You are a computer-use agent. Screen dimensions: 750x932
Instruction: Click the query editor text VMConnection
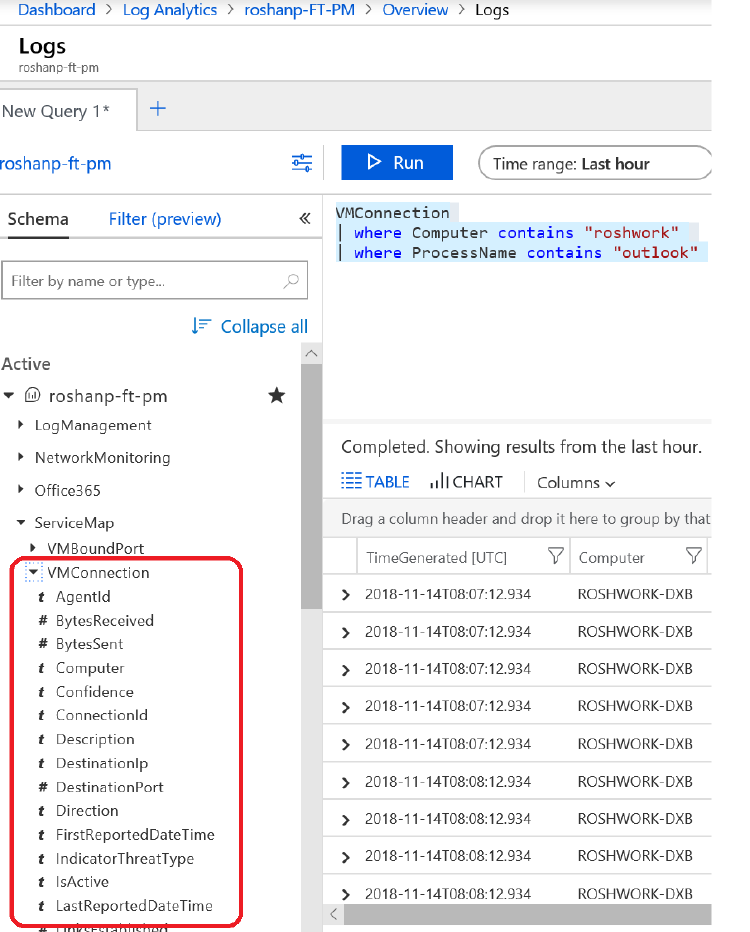392,212
